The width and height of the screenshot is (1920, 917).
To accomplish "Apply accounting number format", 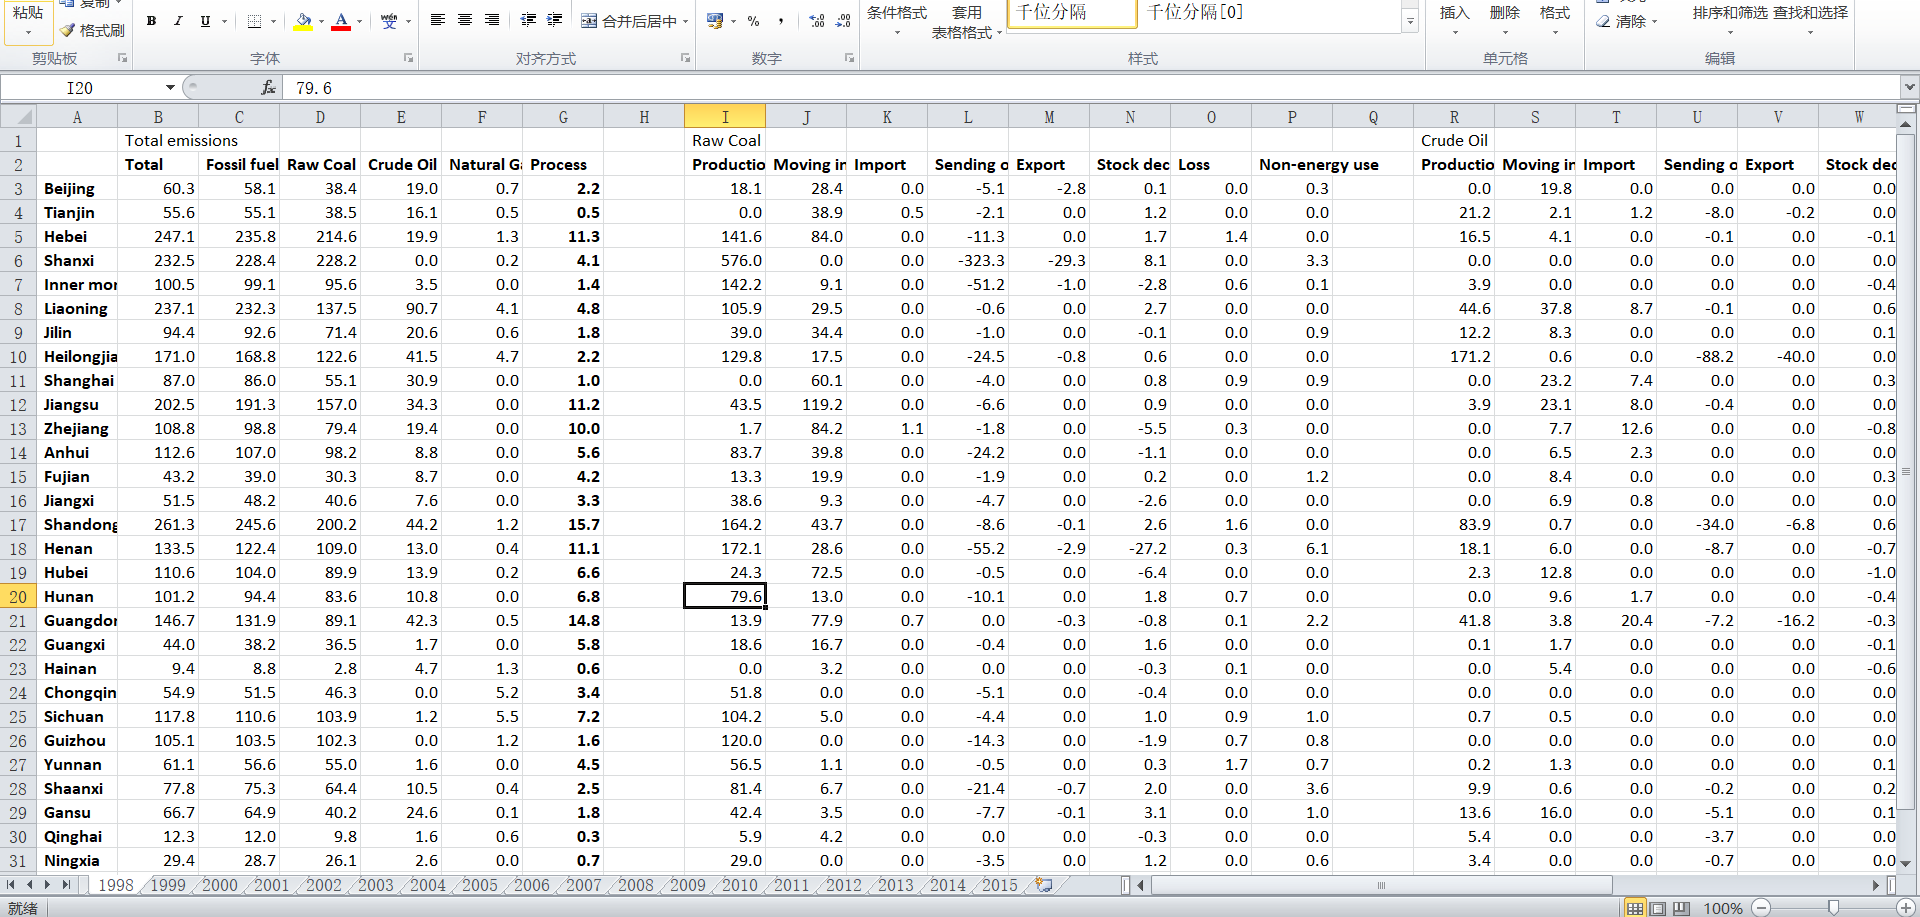I will pos(714,21).
